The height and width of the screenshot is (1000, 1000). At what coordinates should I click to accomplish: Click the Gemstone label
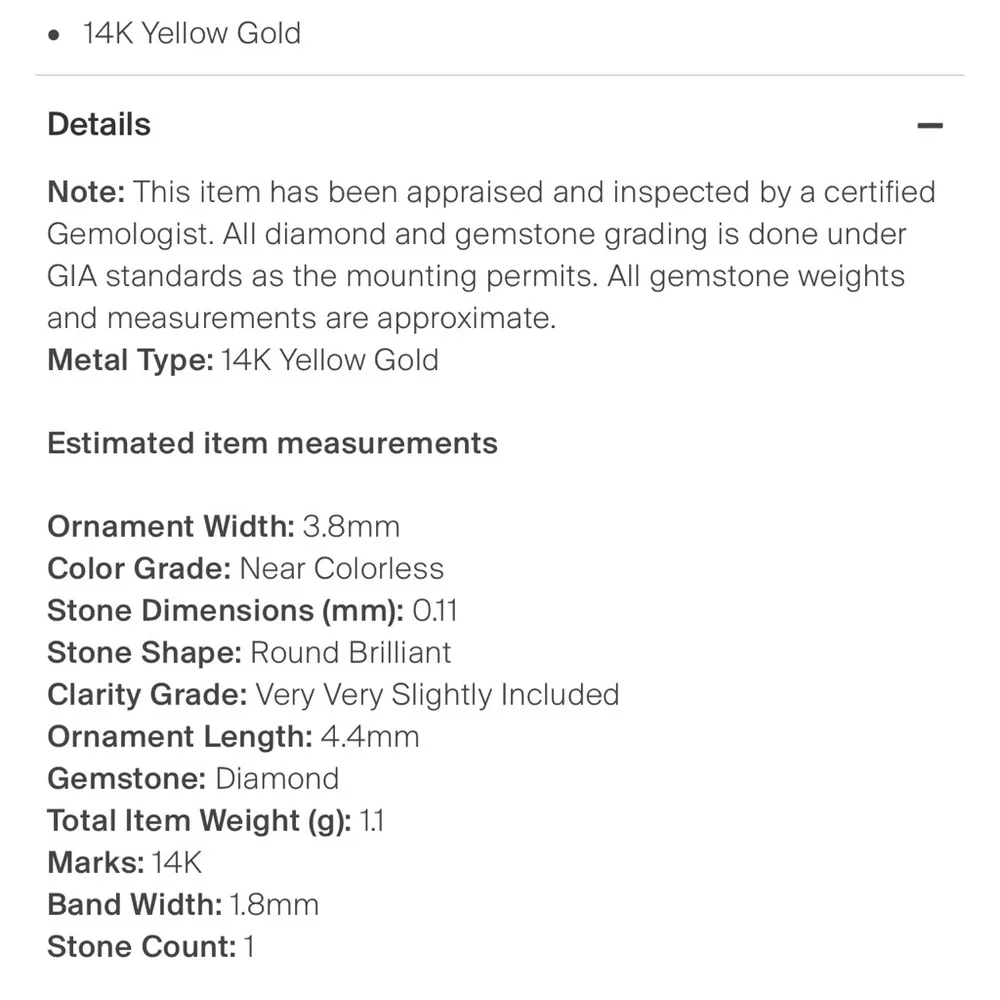127,778
